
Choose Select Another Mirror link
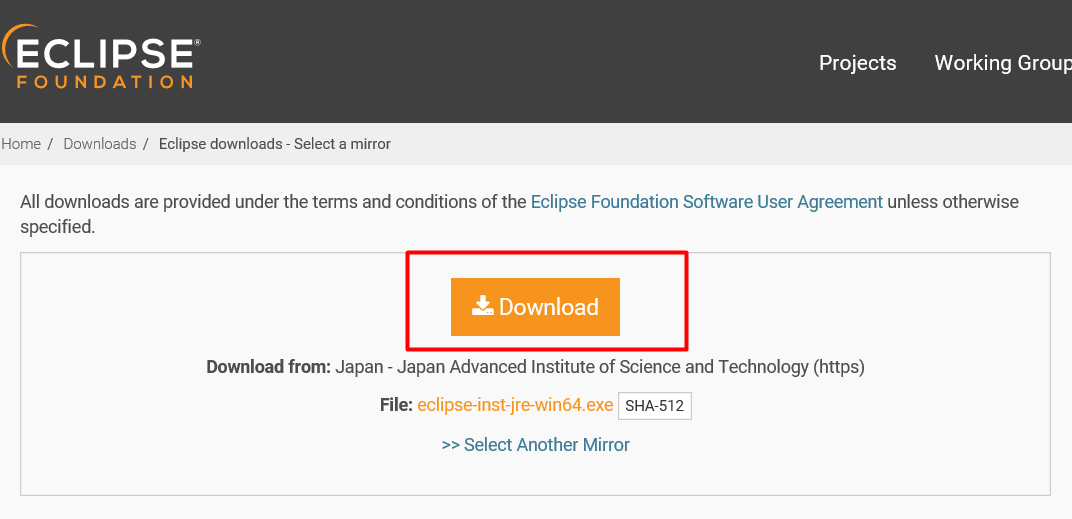[535, 445]
